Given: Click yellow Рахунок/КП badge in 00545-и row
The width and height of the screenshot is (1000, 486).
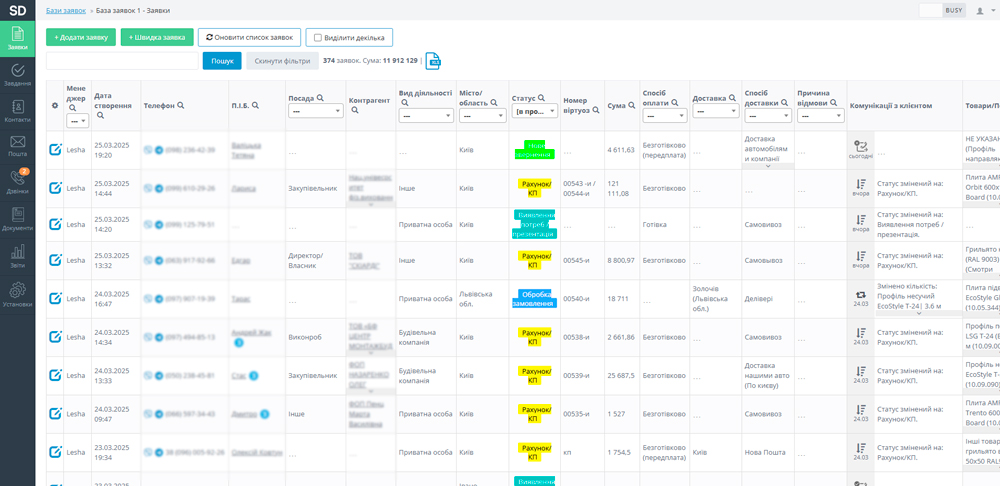Looking at the screenshot, I should (x=534, y=260).
